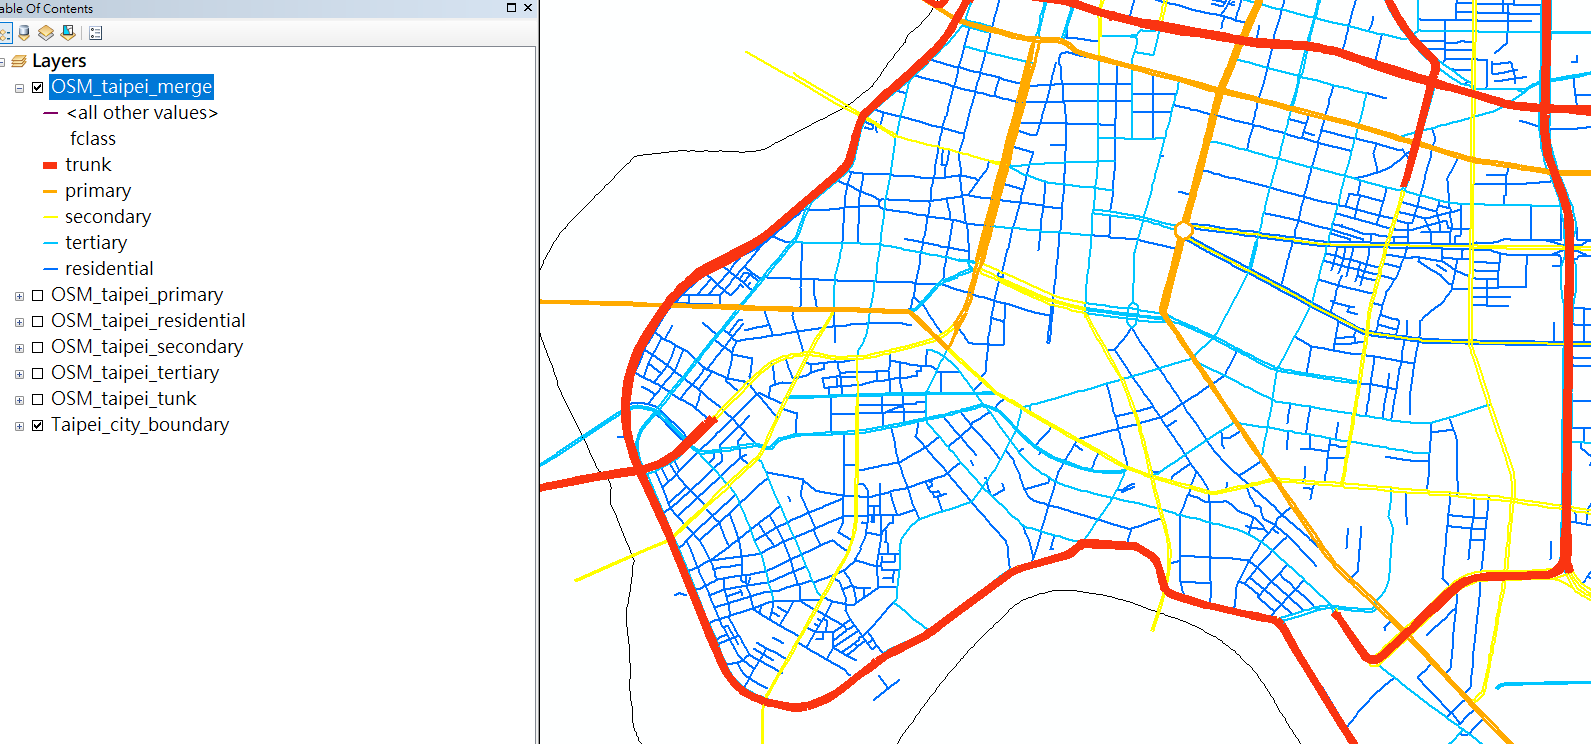This screenshot has height=744, width=1591.
Task: Select the OSM_taipei_residential layer name
Action: pyautogui.click(x=148, y=321)
